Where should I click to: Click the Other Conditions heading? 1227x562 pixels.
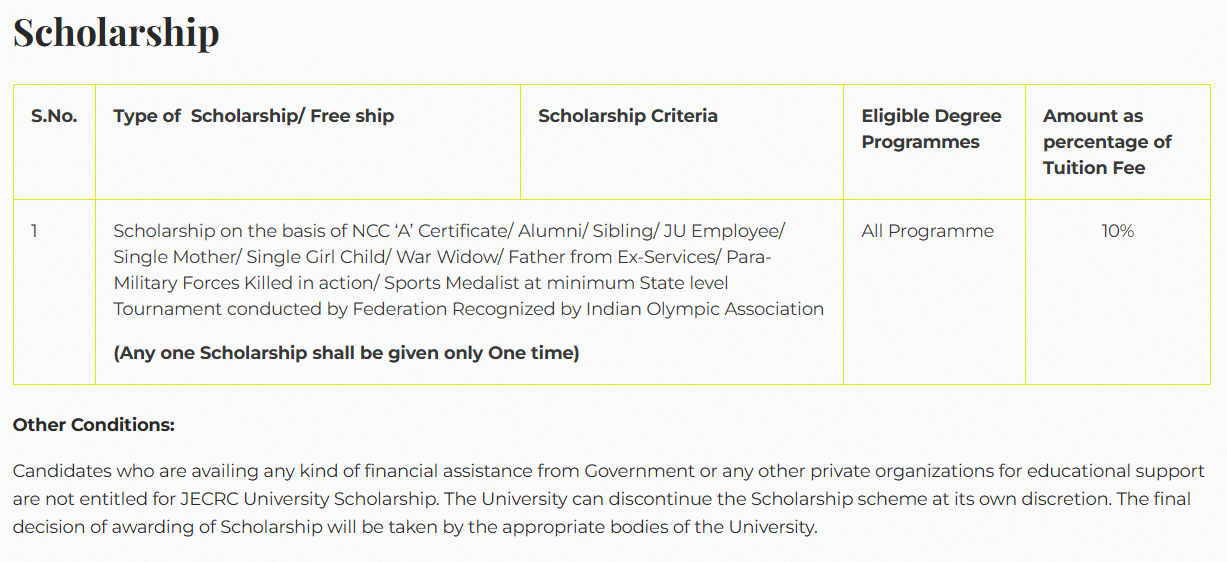(94, 425)
